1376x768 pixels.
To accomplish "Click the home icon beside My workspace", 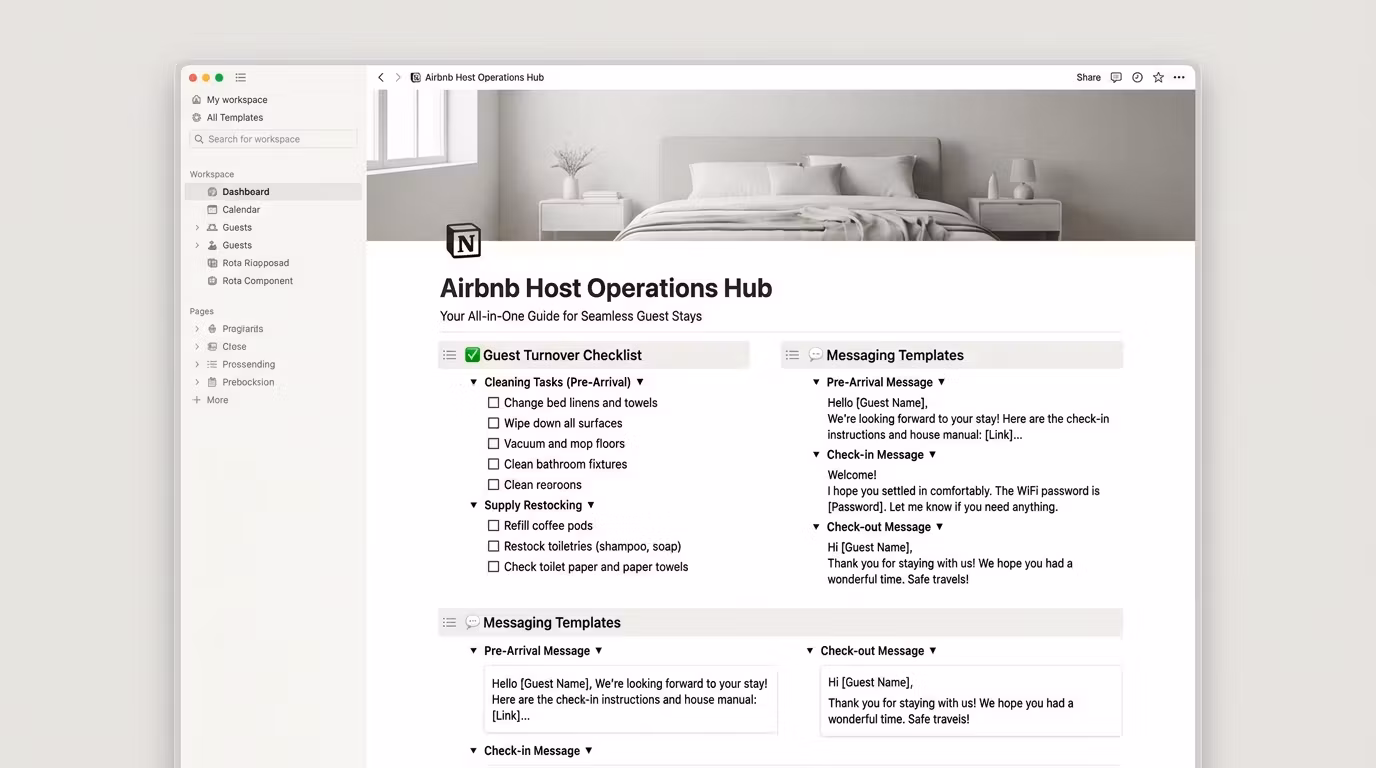I will coord(196,100).
